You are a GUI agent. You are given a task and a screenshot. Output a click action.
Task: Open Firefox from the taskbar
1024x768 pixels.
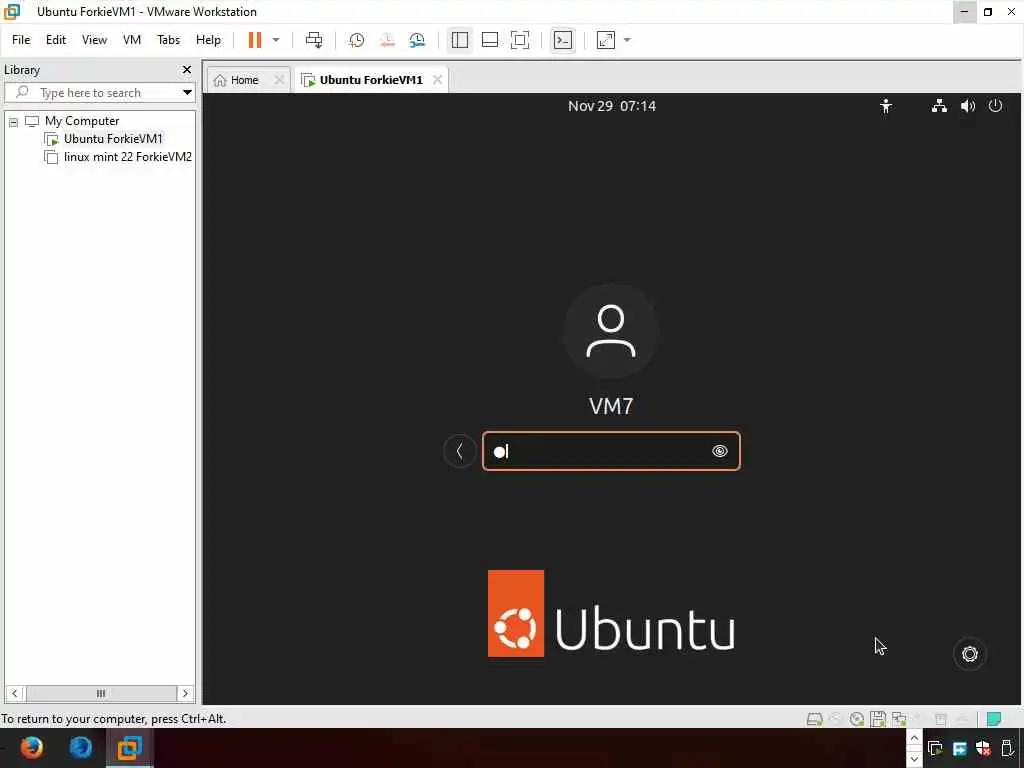tap(31, 748)
